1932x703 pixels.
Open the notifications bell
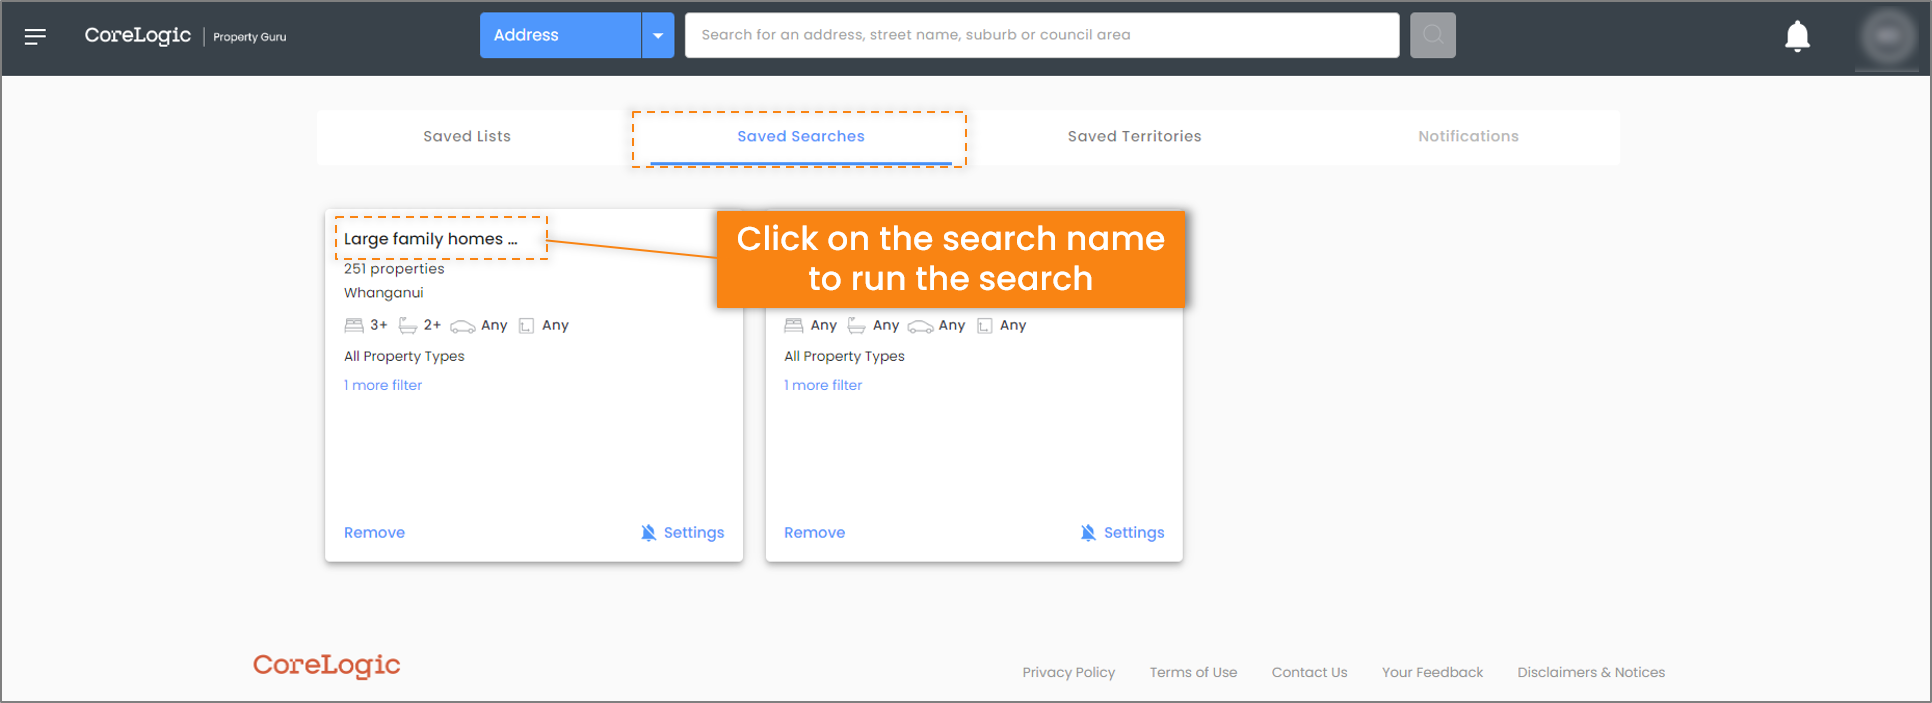point(1797,36)
